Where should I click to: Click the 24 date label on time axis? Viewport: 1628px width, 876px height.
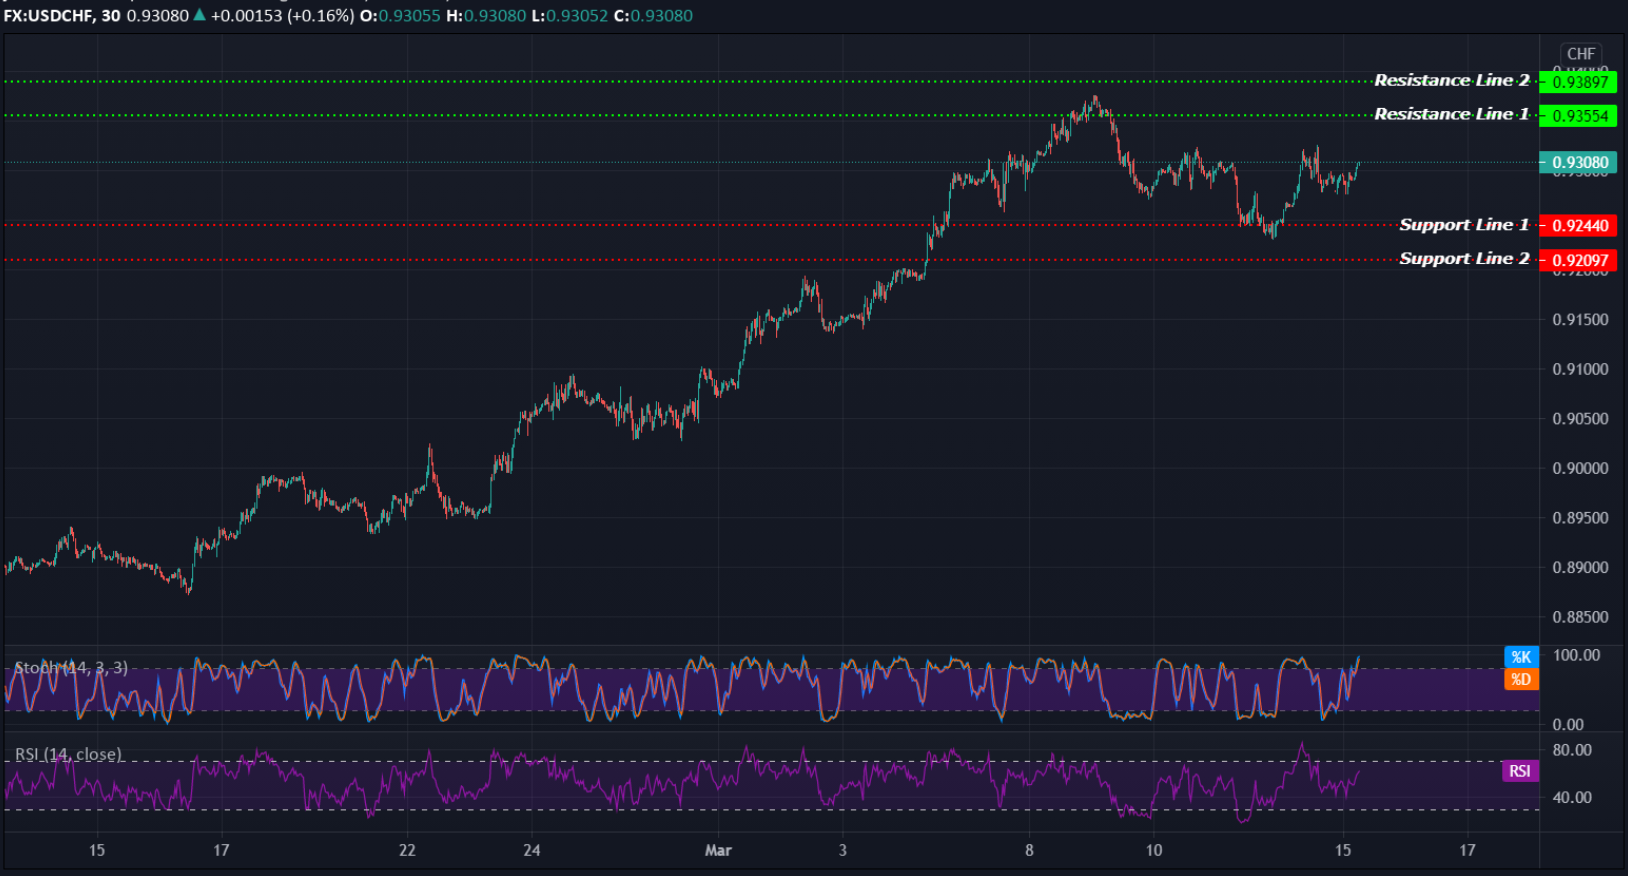click(x=532, y=850)
